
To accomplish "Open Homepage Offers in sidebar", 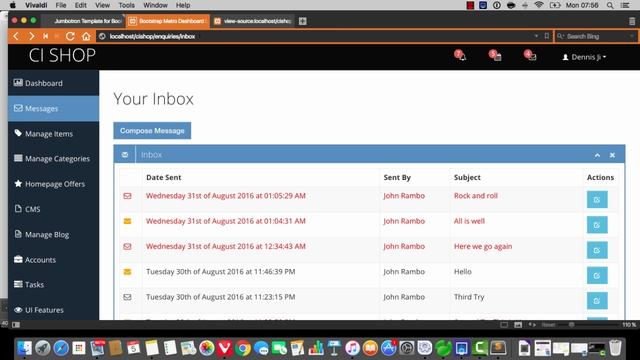I will click(53, 184).
